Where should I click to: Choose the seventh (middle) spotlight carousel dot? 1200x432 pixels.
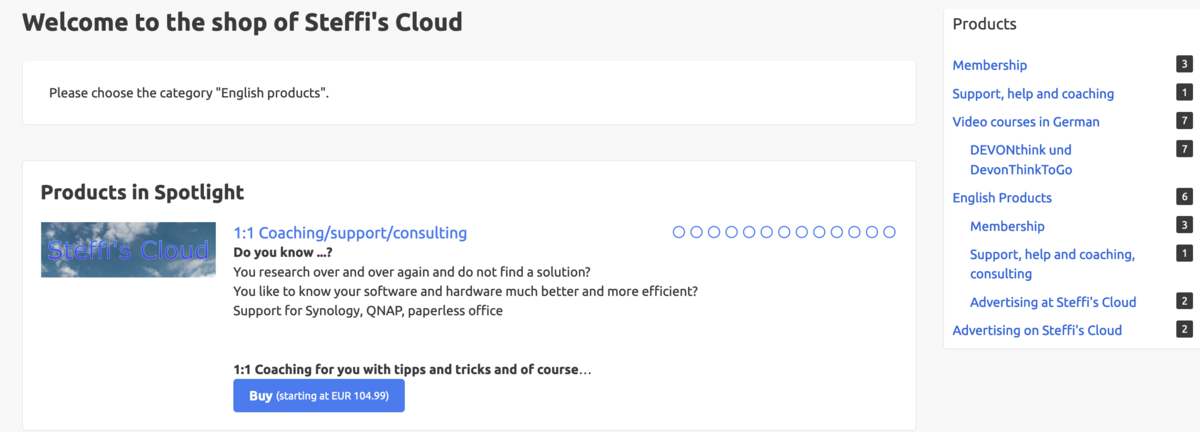click(x=784, y=232)
